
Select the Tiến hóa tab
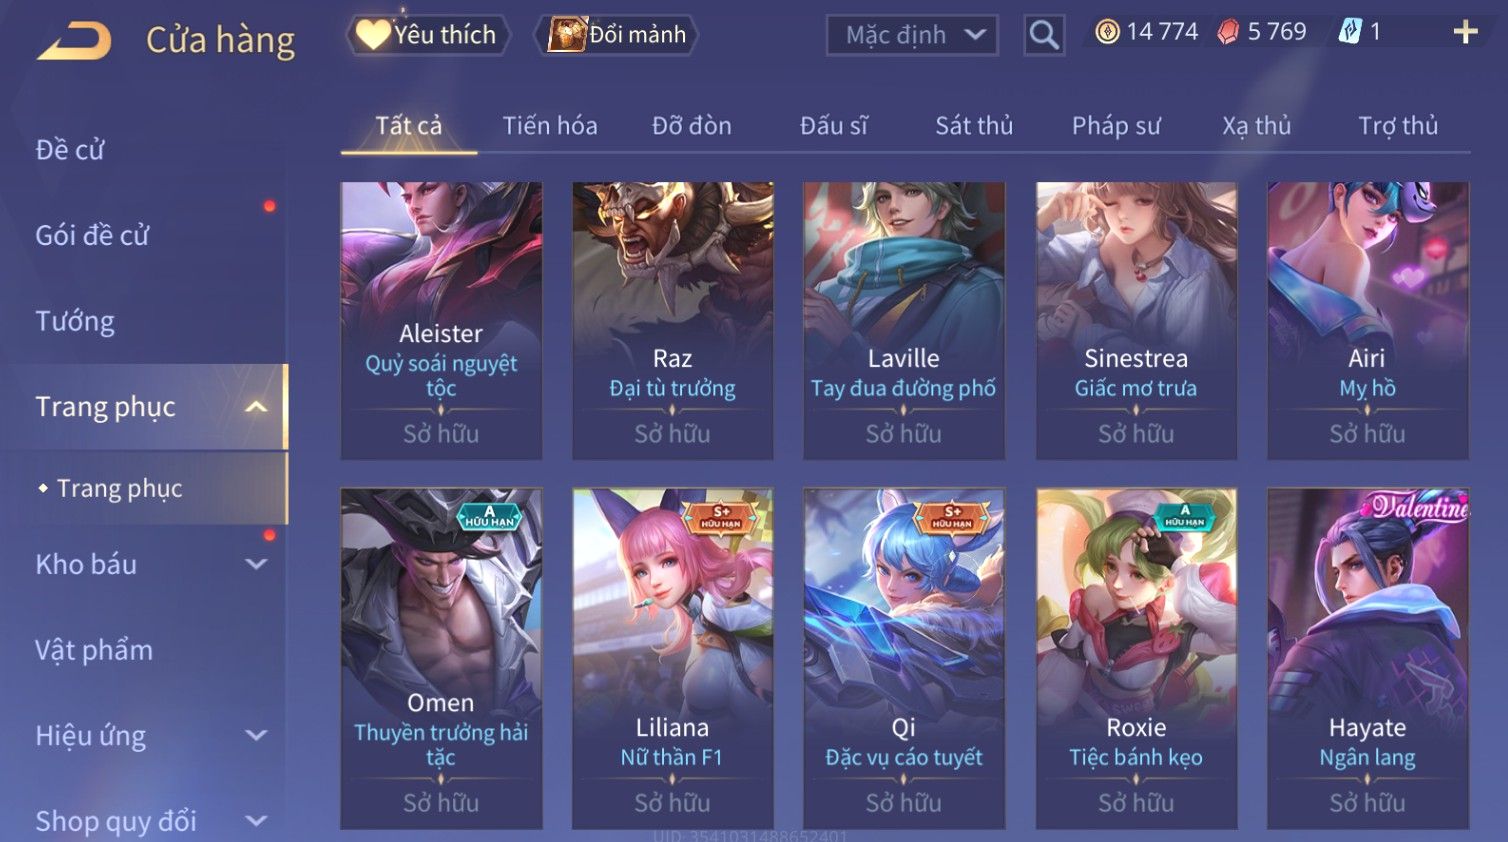[x=550, y=126]
